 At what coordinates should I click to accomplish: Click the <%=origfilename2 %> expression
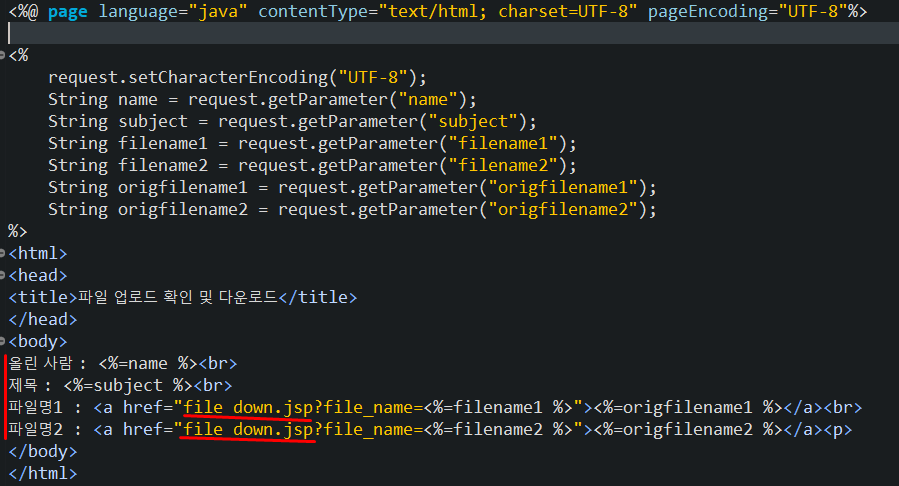coord(688,429)
